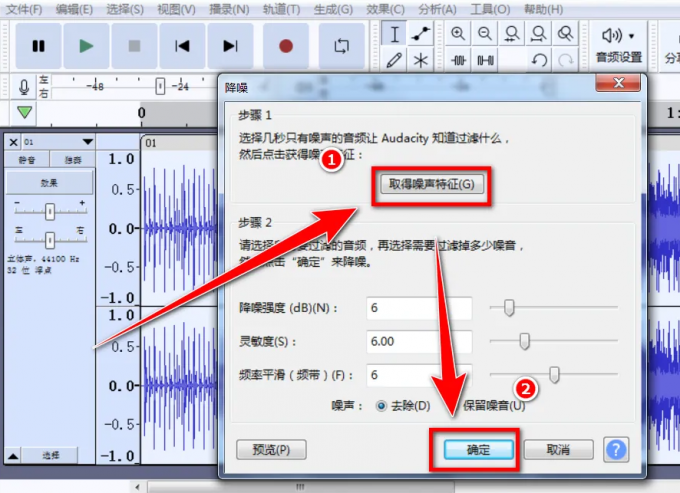Open the track 01 name dropdown menu

(58, 142)
